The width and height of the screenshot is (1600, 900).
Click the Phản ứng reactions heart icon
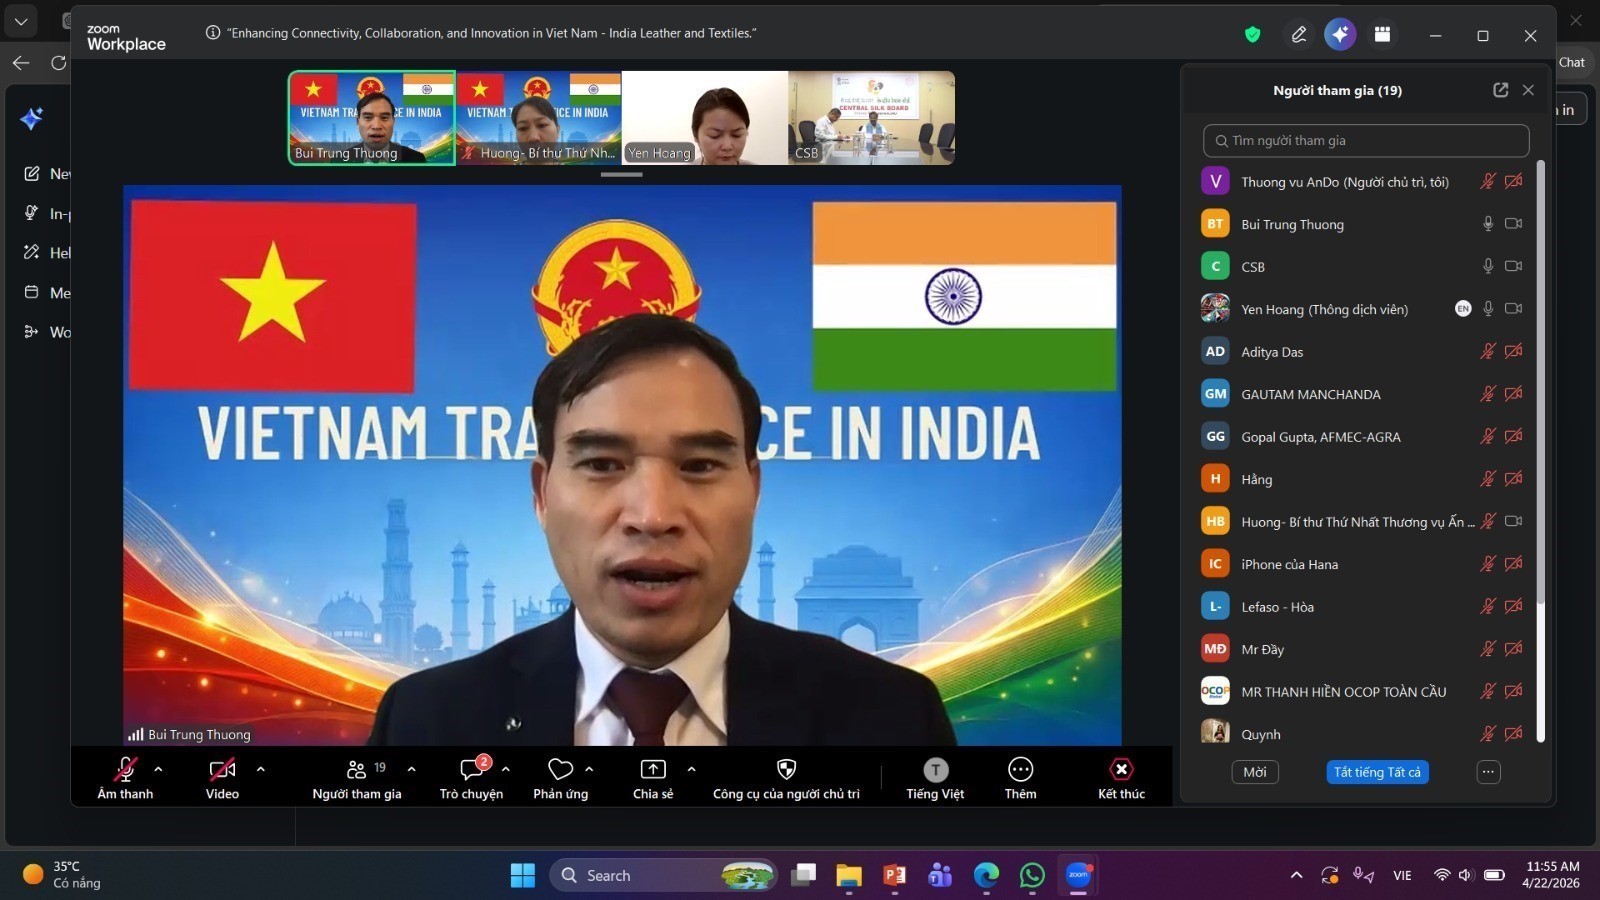pos(560,770)
